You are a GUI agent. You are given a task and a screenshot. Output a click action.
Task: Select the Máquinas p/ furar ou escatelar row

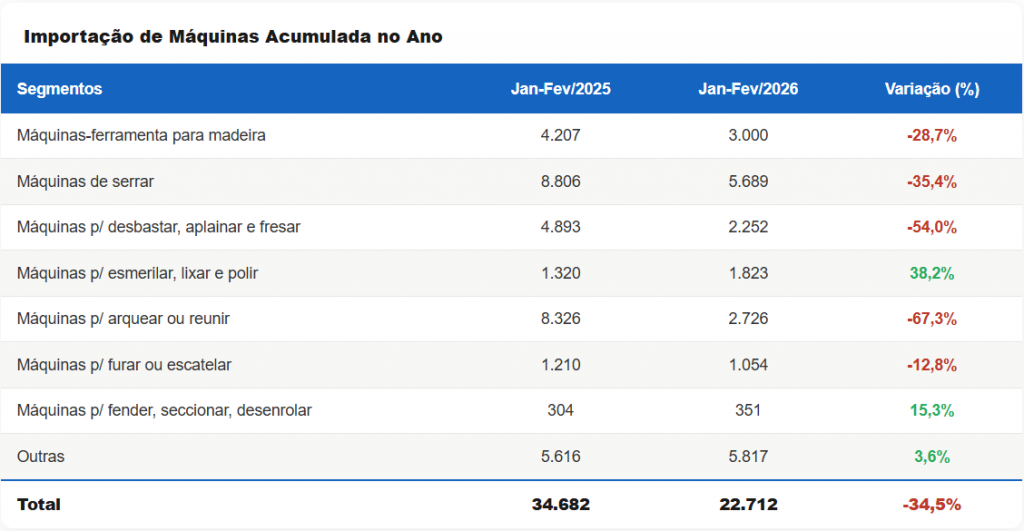tap(124, 365)
